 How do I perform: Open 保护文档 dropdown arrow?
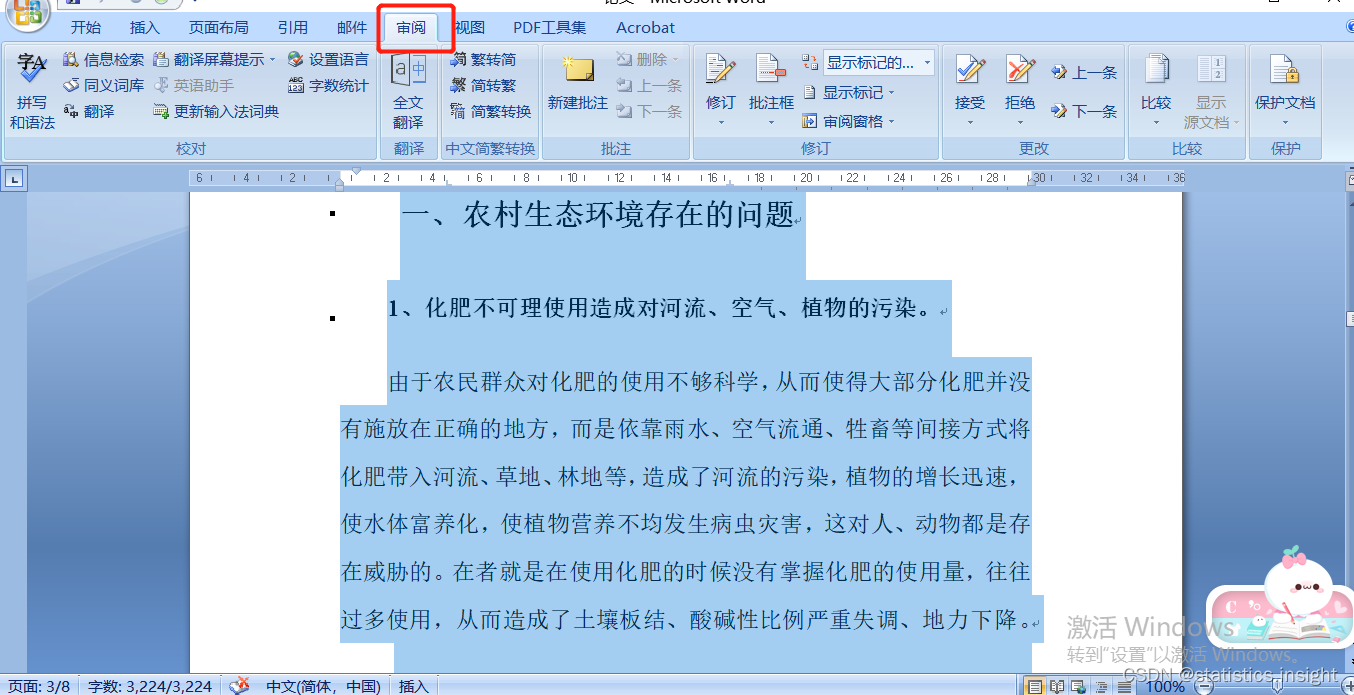pyautogui.click(x=1285, y=123)
